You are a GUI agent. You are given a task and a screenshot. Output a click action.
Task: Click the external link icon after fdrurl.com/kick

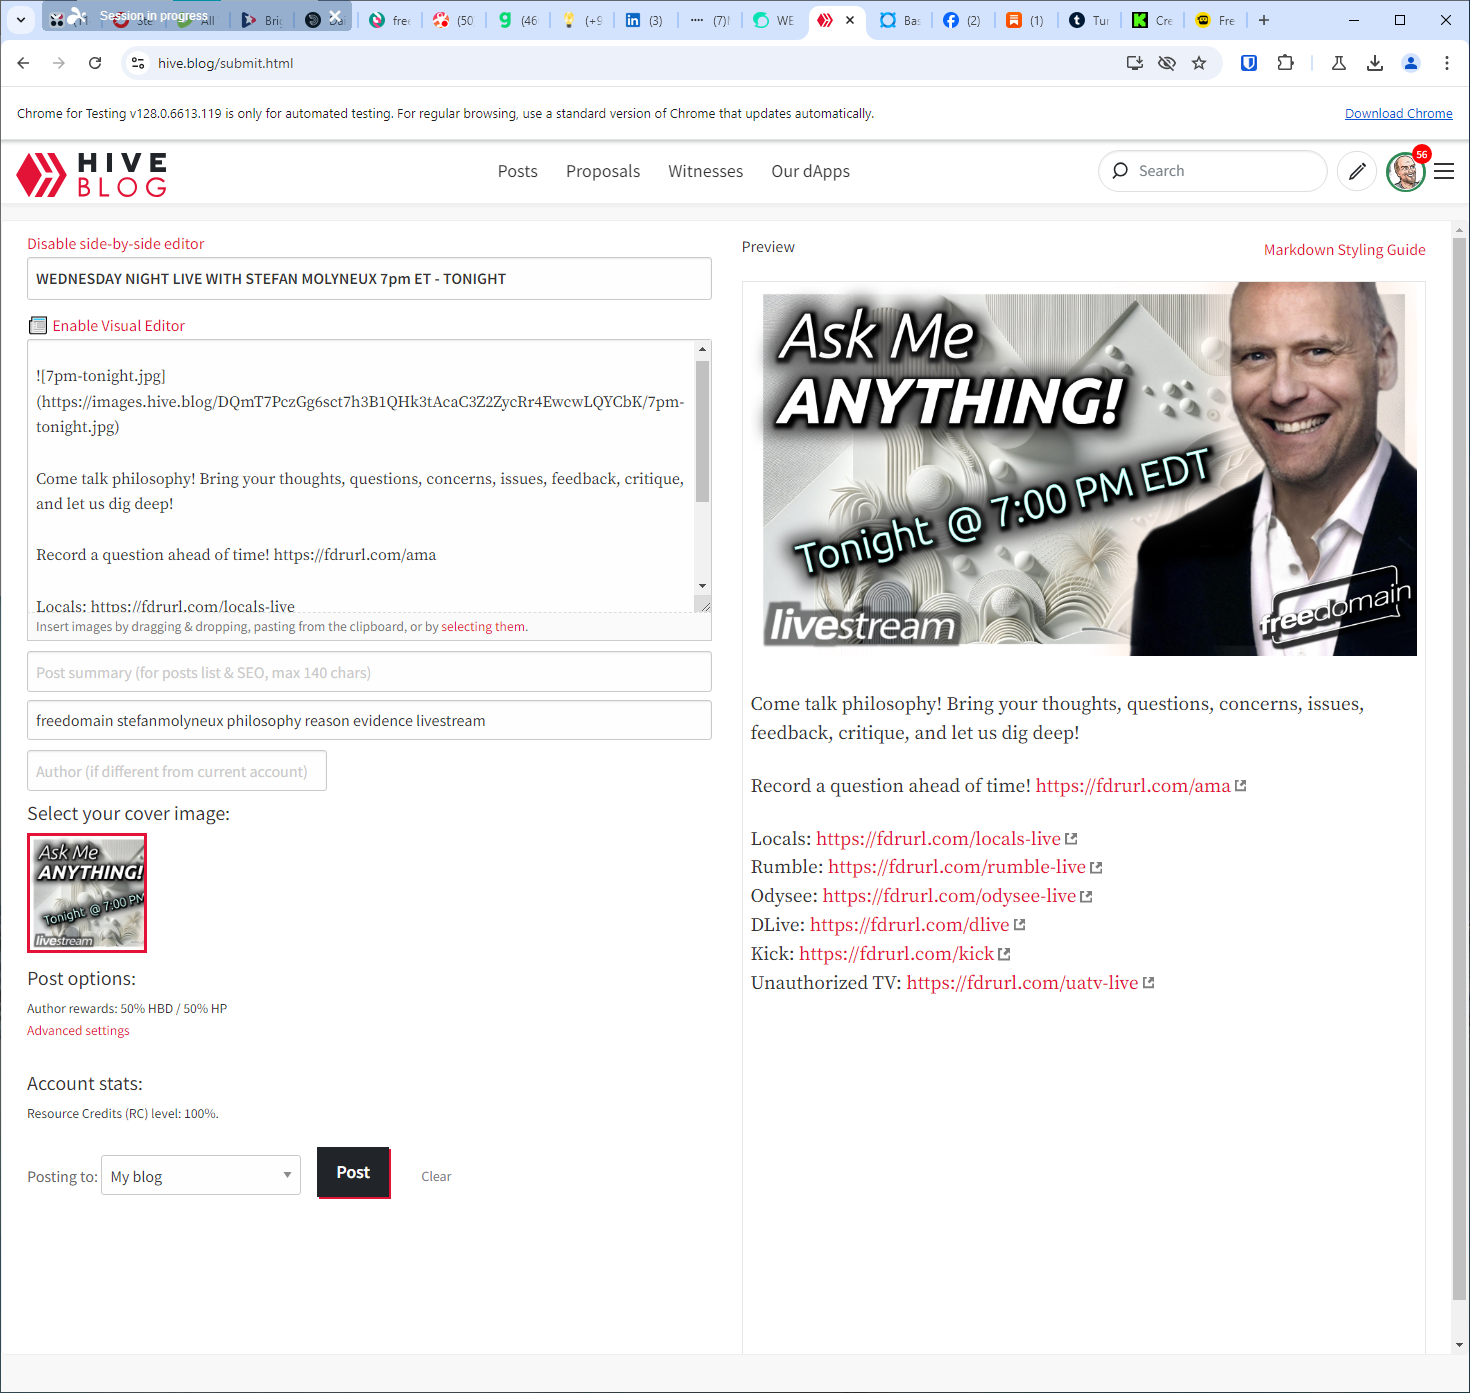1004,954
